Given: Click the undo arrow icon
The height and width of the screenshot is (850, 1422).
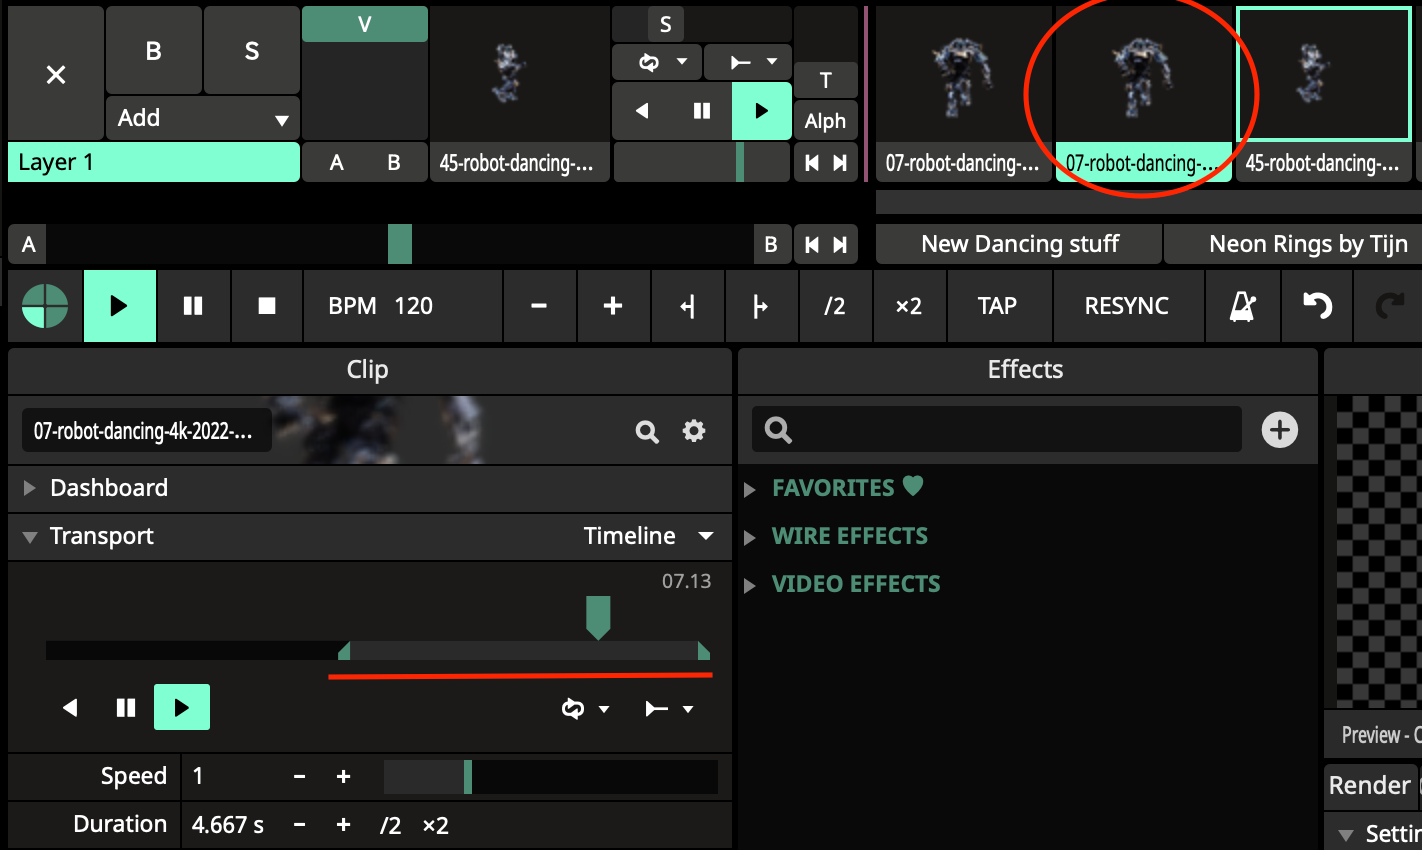Looking at the screenshot, I should pyautogui.click(x=1317, y=306).
